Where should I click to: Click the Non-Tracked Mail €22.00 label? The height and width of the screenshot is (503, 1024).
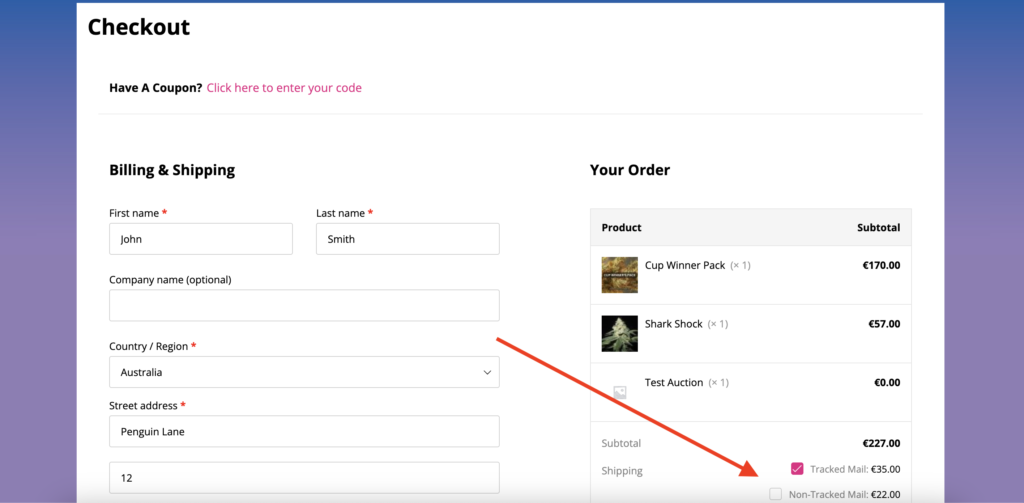pos(844,494)
